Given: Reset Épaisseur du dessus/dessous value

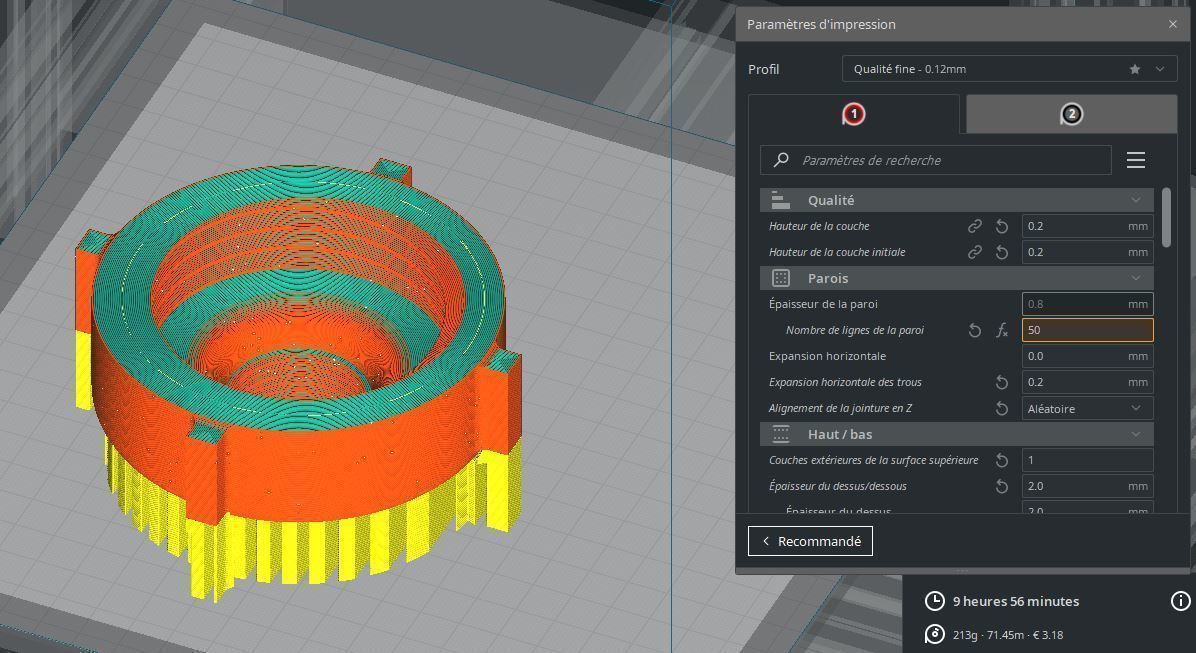Looking at the screenshot, I should click(x=1001, y=487).
